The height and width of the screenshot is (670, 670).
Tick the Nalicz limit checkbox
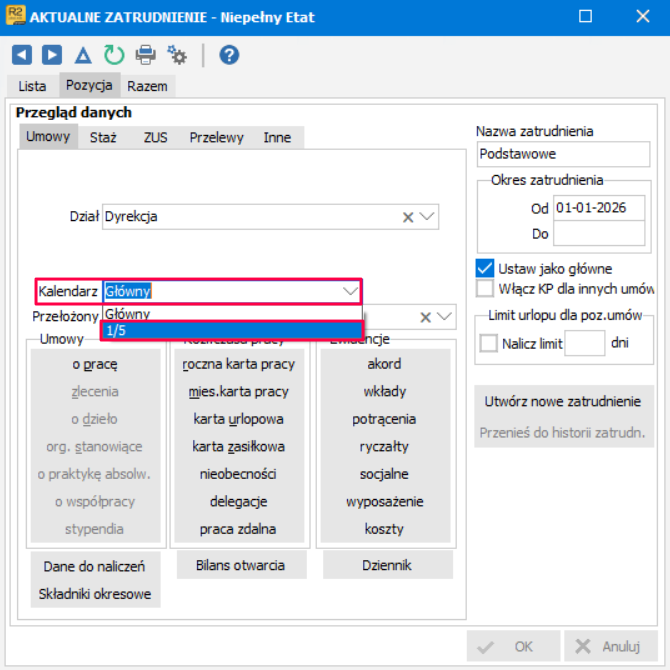tap(488, 343)
